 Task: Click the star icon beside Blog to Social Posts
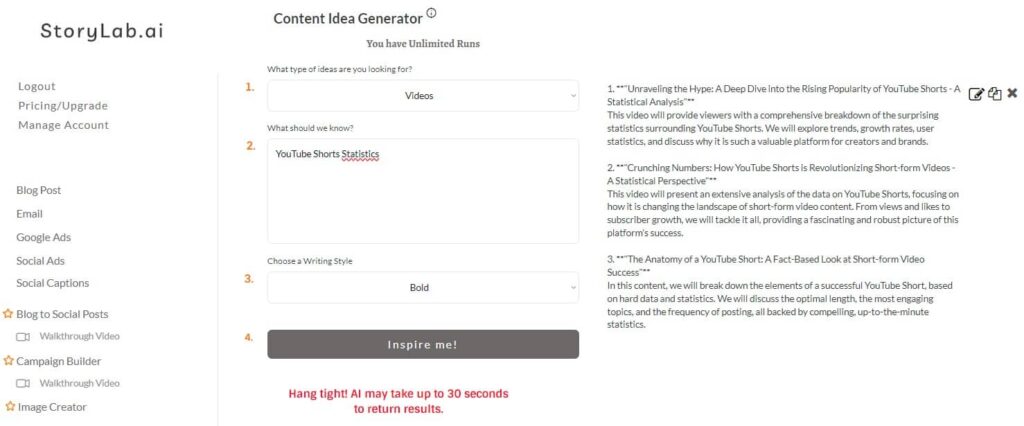point(8,314)
